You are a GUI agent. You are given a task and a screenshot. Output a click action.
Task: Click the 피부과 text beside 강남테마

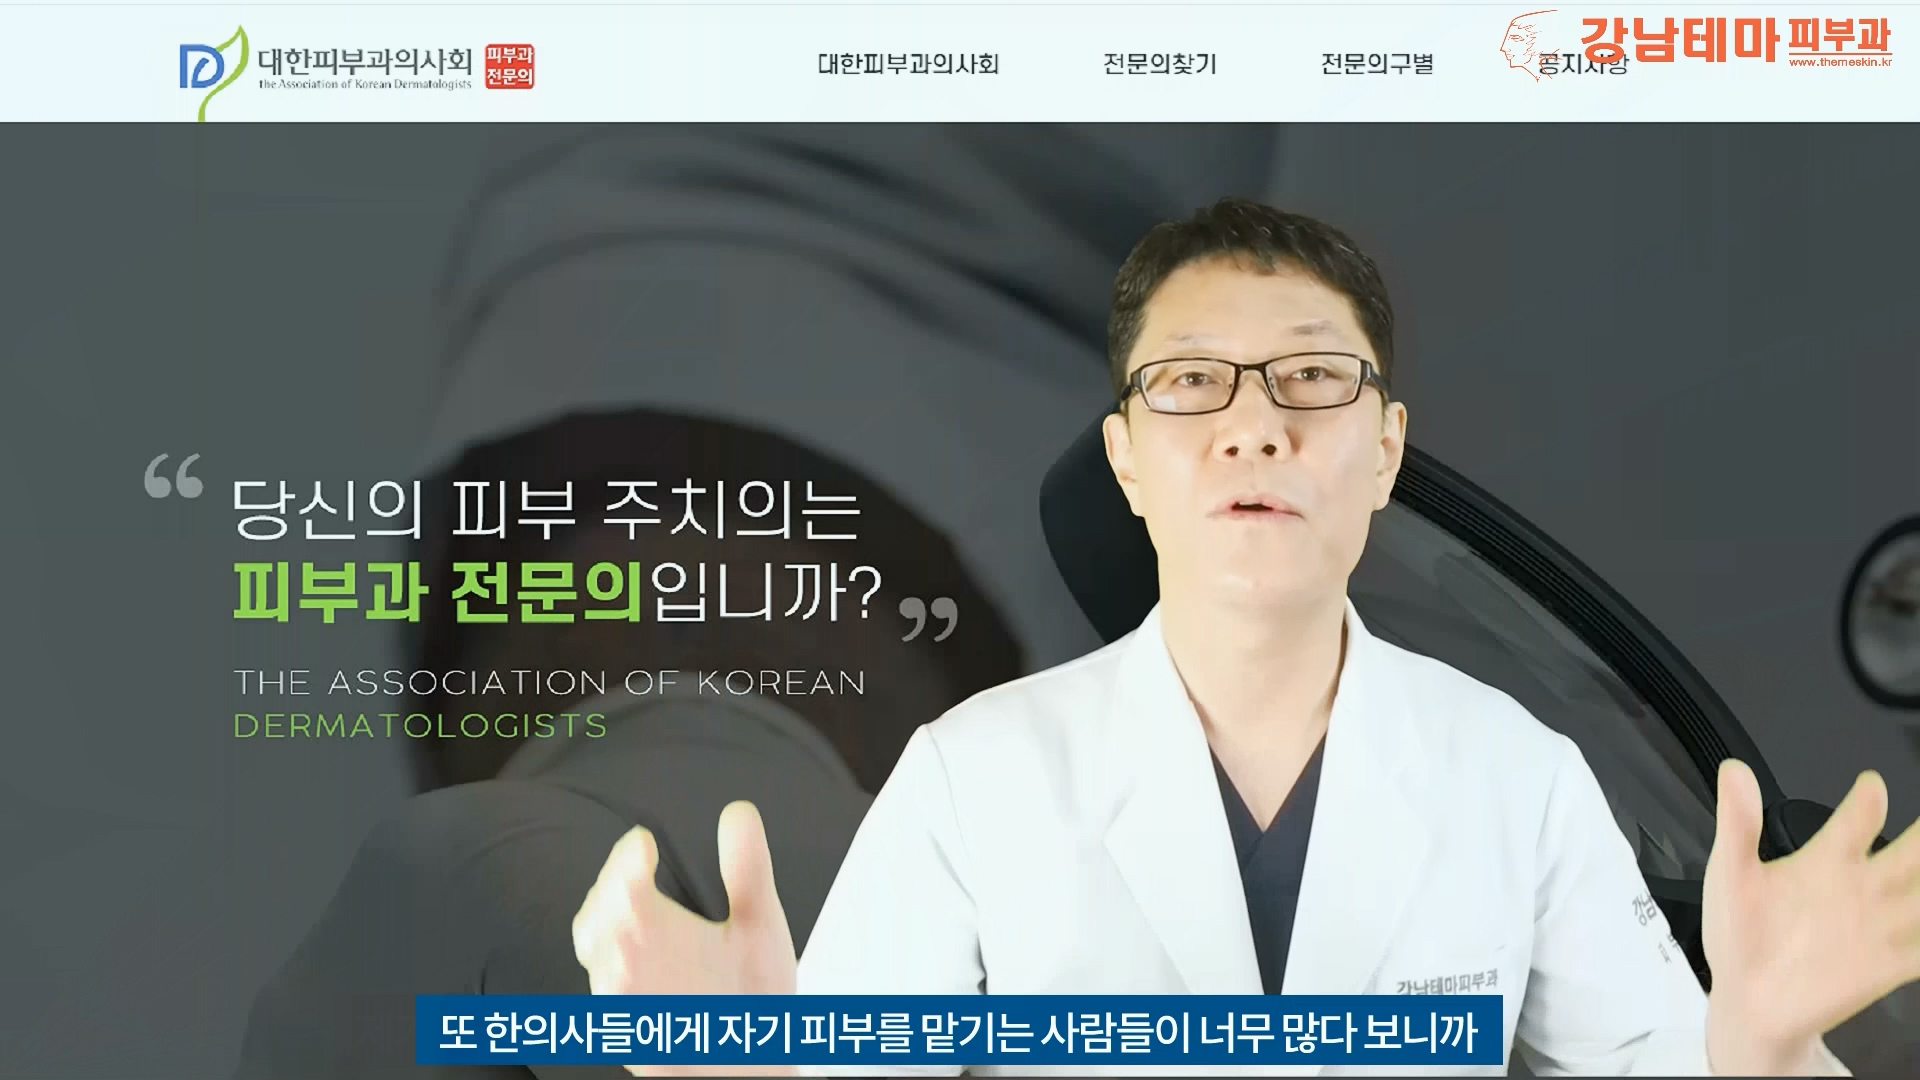tap(1838, 36)
